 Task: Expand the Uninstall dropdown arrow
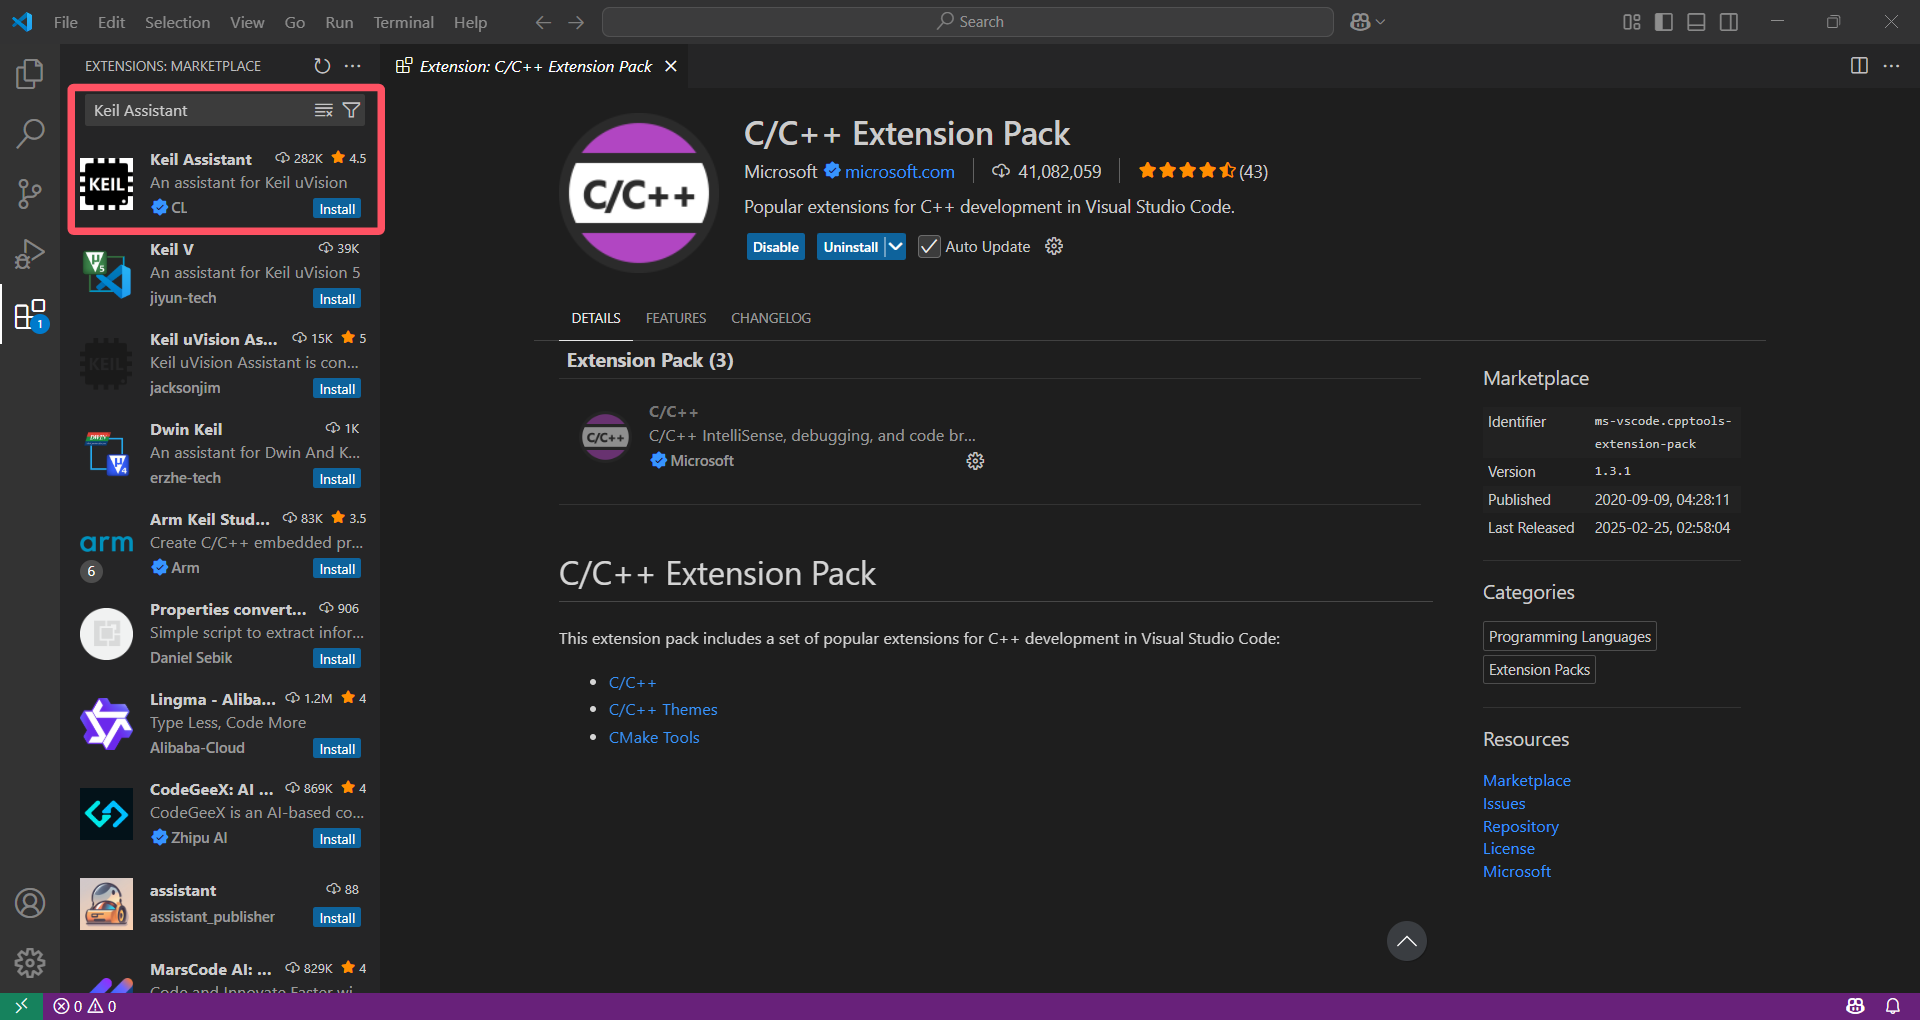coord(895,247)
